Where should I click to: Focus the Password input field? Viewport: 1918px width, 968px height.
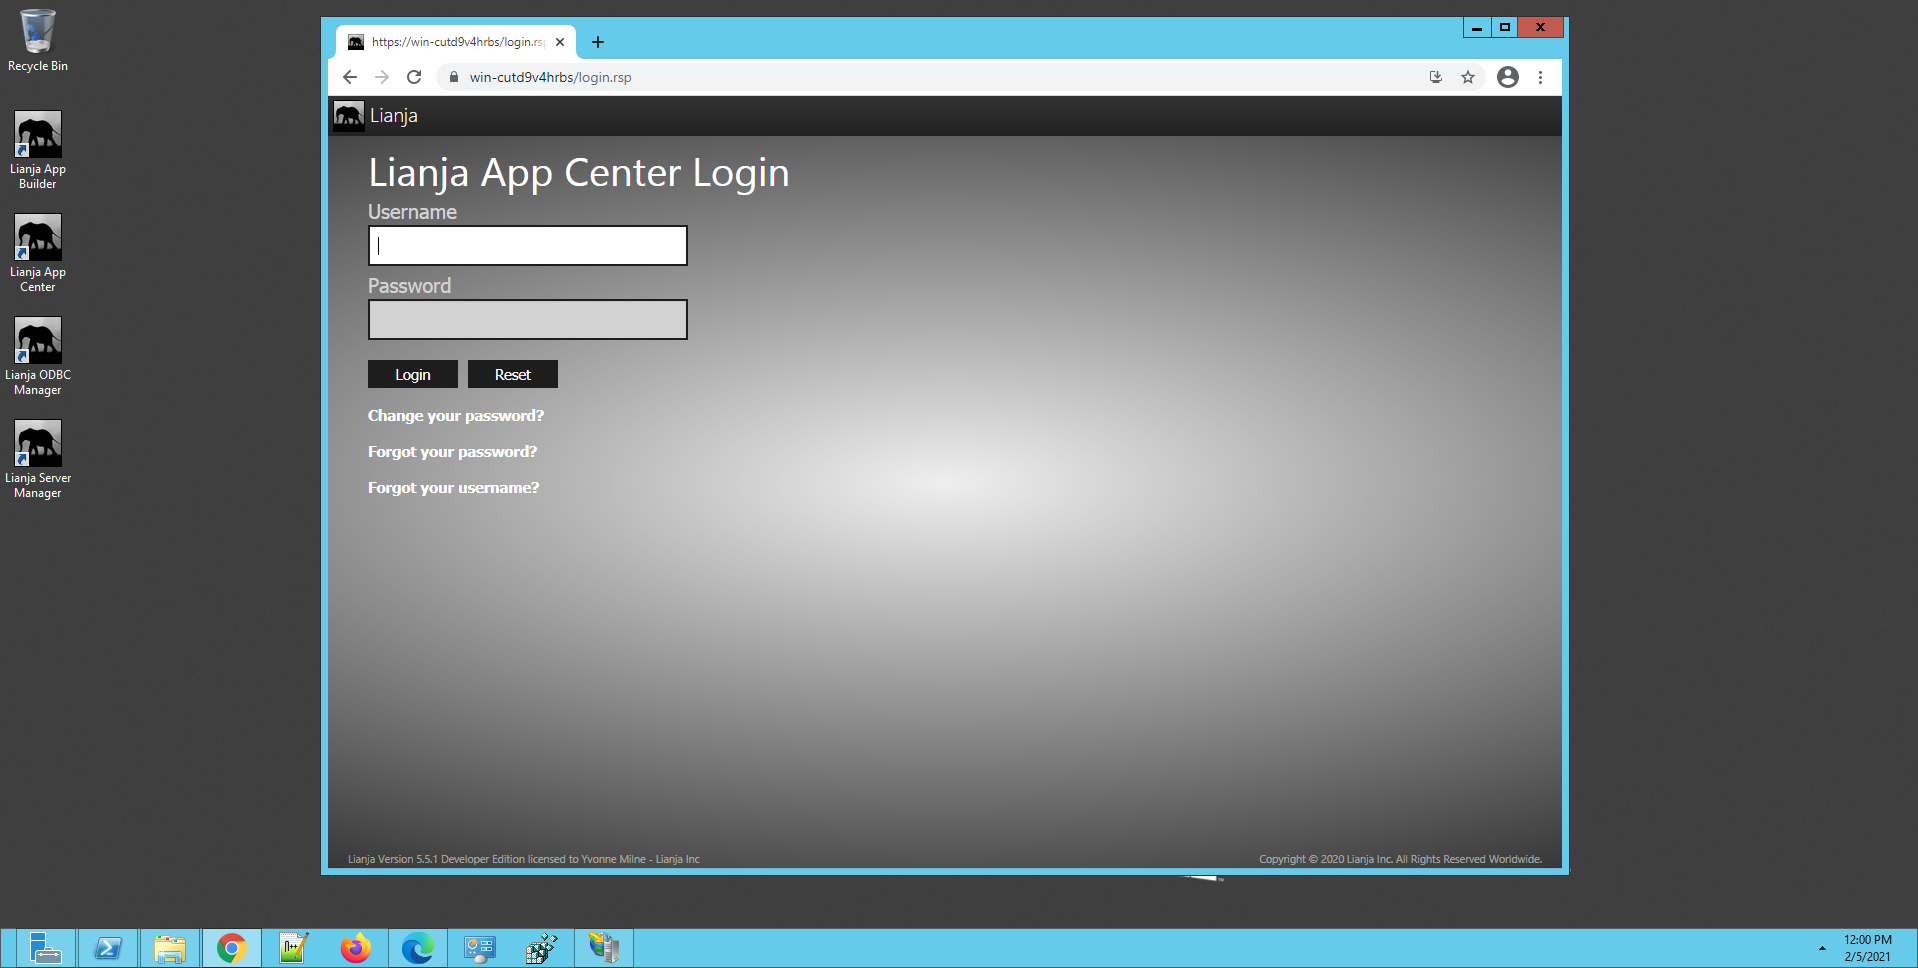tap(527, 320)
